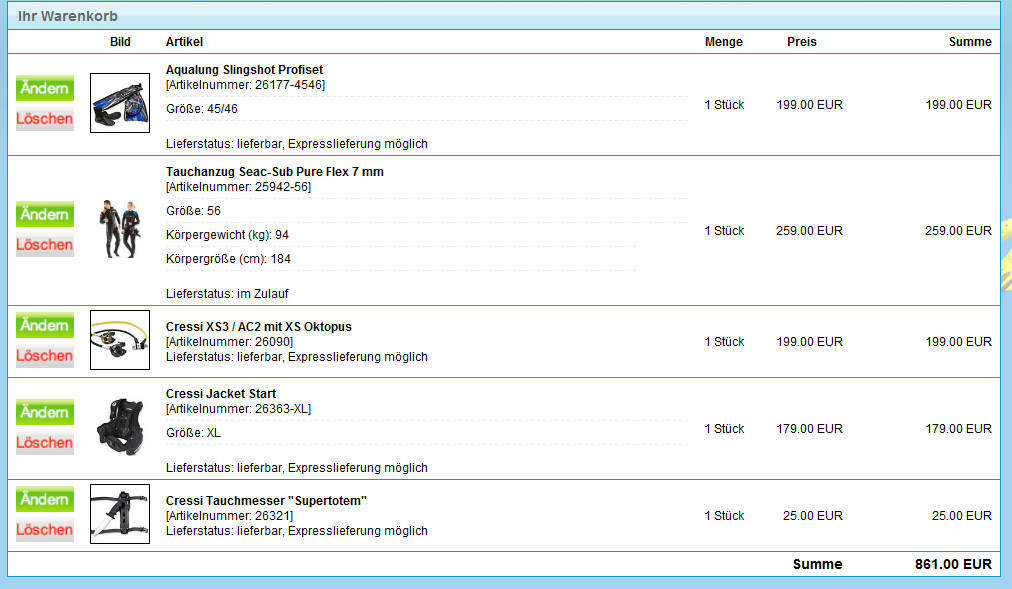Click Löschen for Cressi Jacket Start

click(x=45, y=443)
